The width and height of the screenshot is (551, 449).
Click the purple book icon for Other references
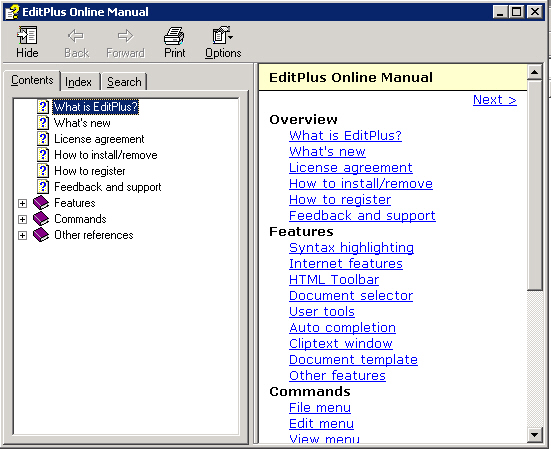point(41,235)
